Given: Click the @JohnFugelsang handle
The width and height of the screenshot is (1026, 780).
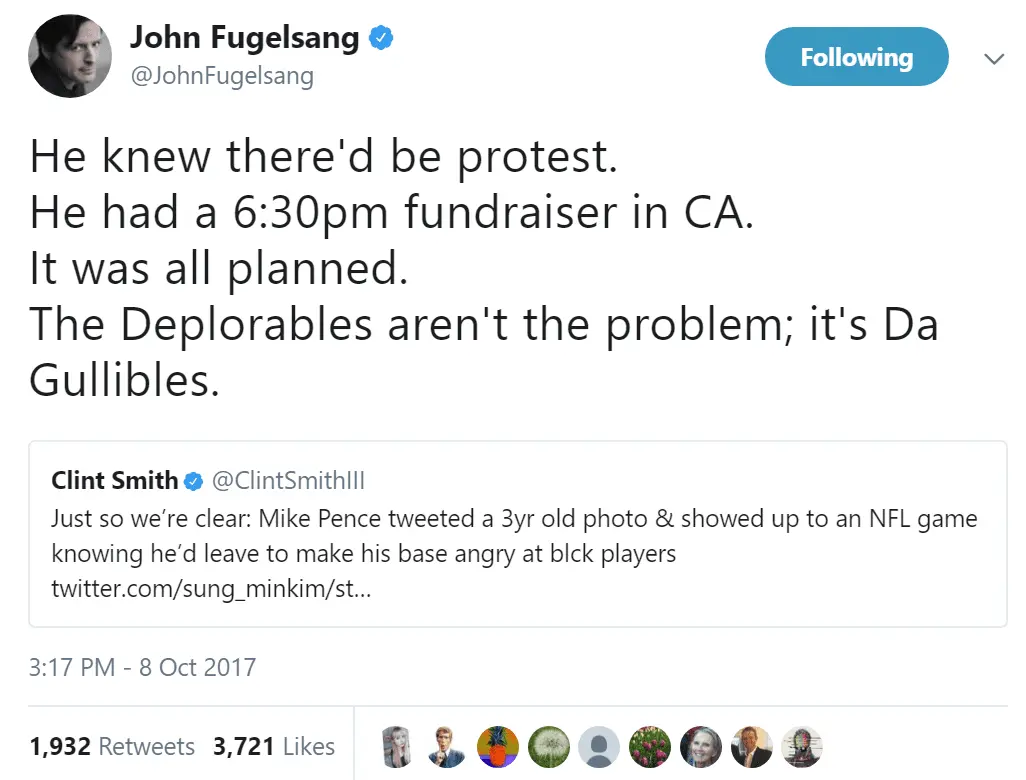Looking at the screenshot, I should (222, 75).
